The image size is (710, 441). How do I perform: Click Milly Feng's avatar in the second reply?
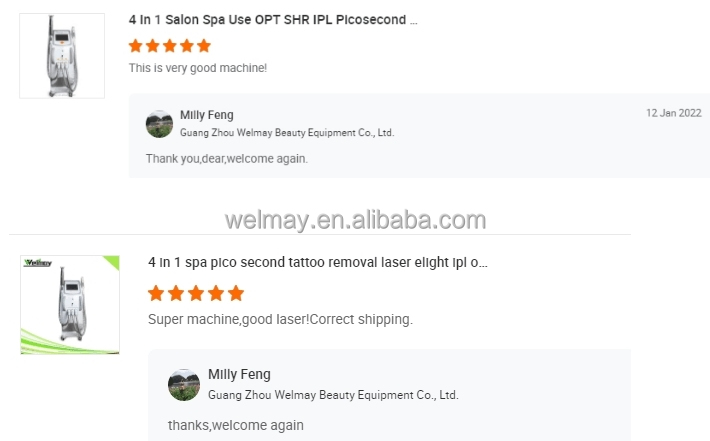click(x=184, y=385)
